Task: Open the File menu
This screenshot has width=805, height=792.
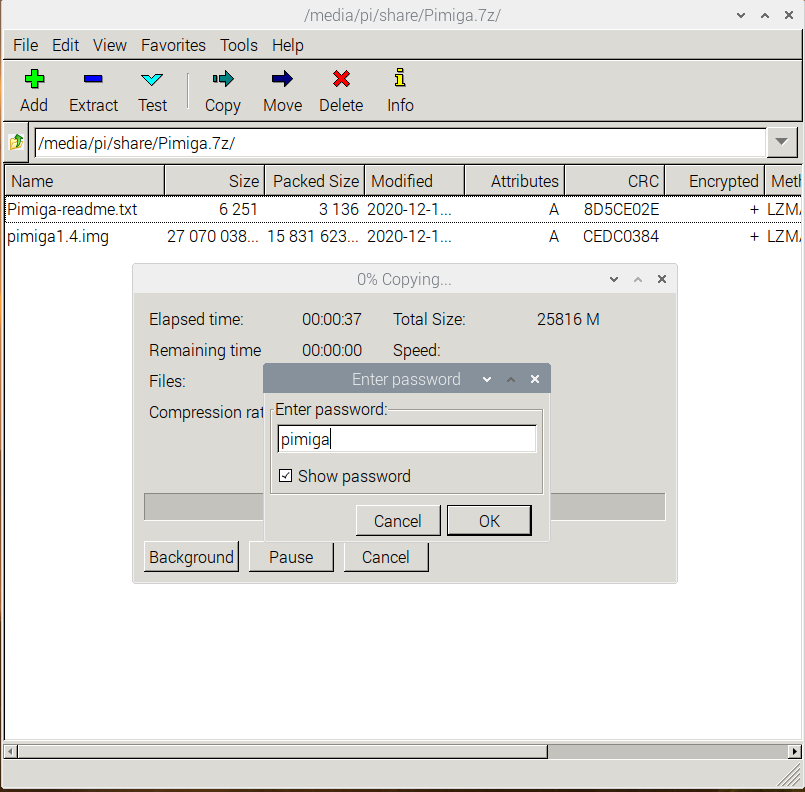Action: coord(26,45)
